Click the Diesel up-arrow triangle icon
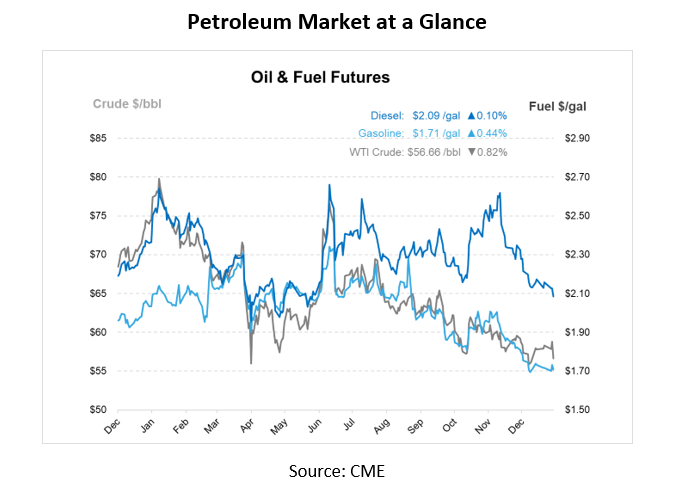 pyautogui.click(x=471, y=115)
